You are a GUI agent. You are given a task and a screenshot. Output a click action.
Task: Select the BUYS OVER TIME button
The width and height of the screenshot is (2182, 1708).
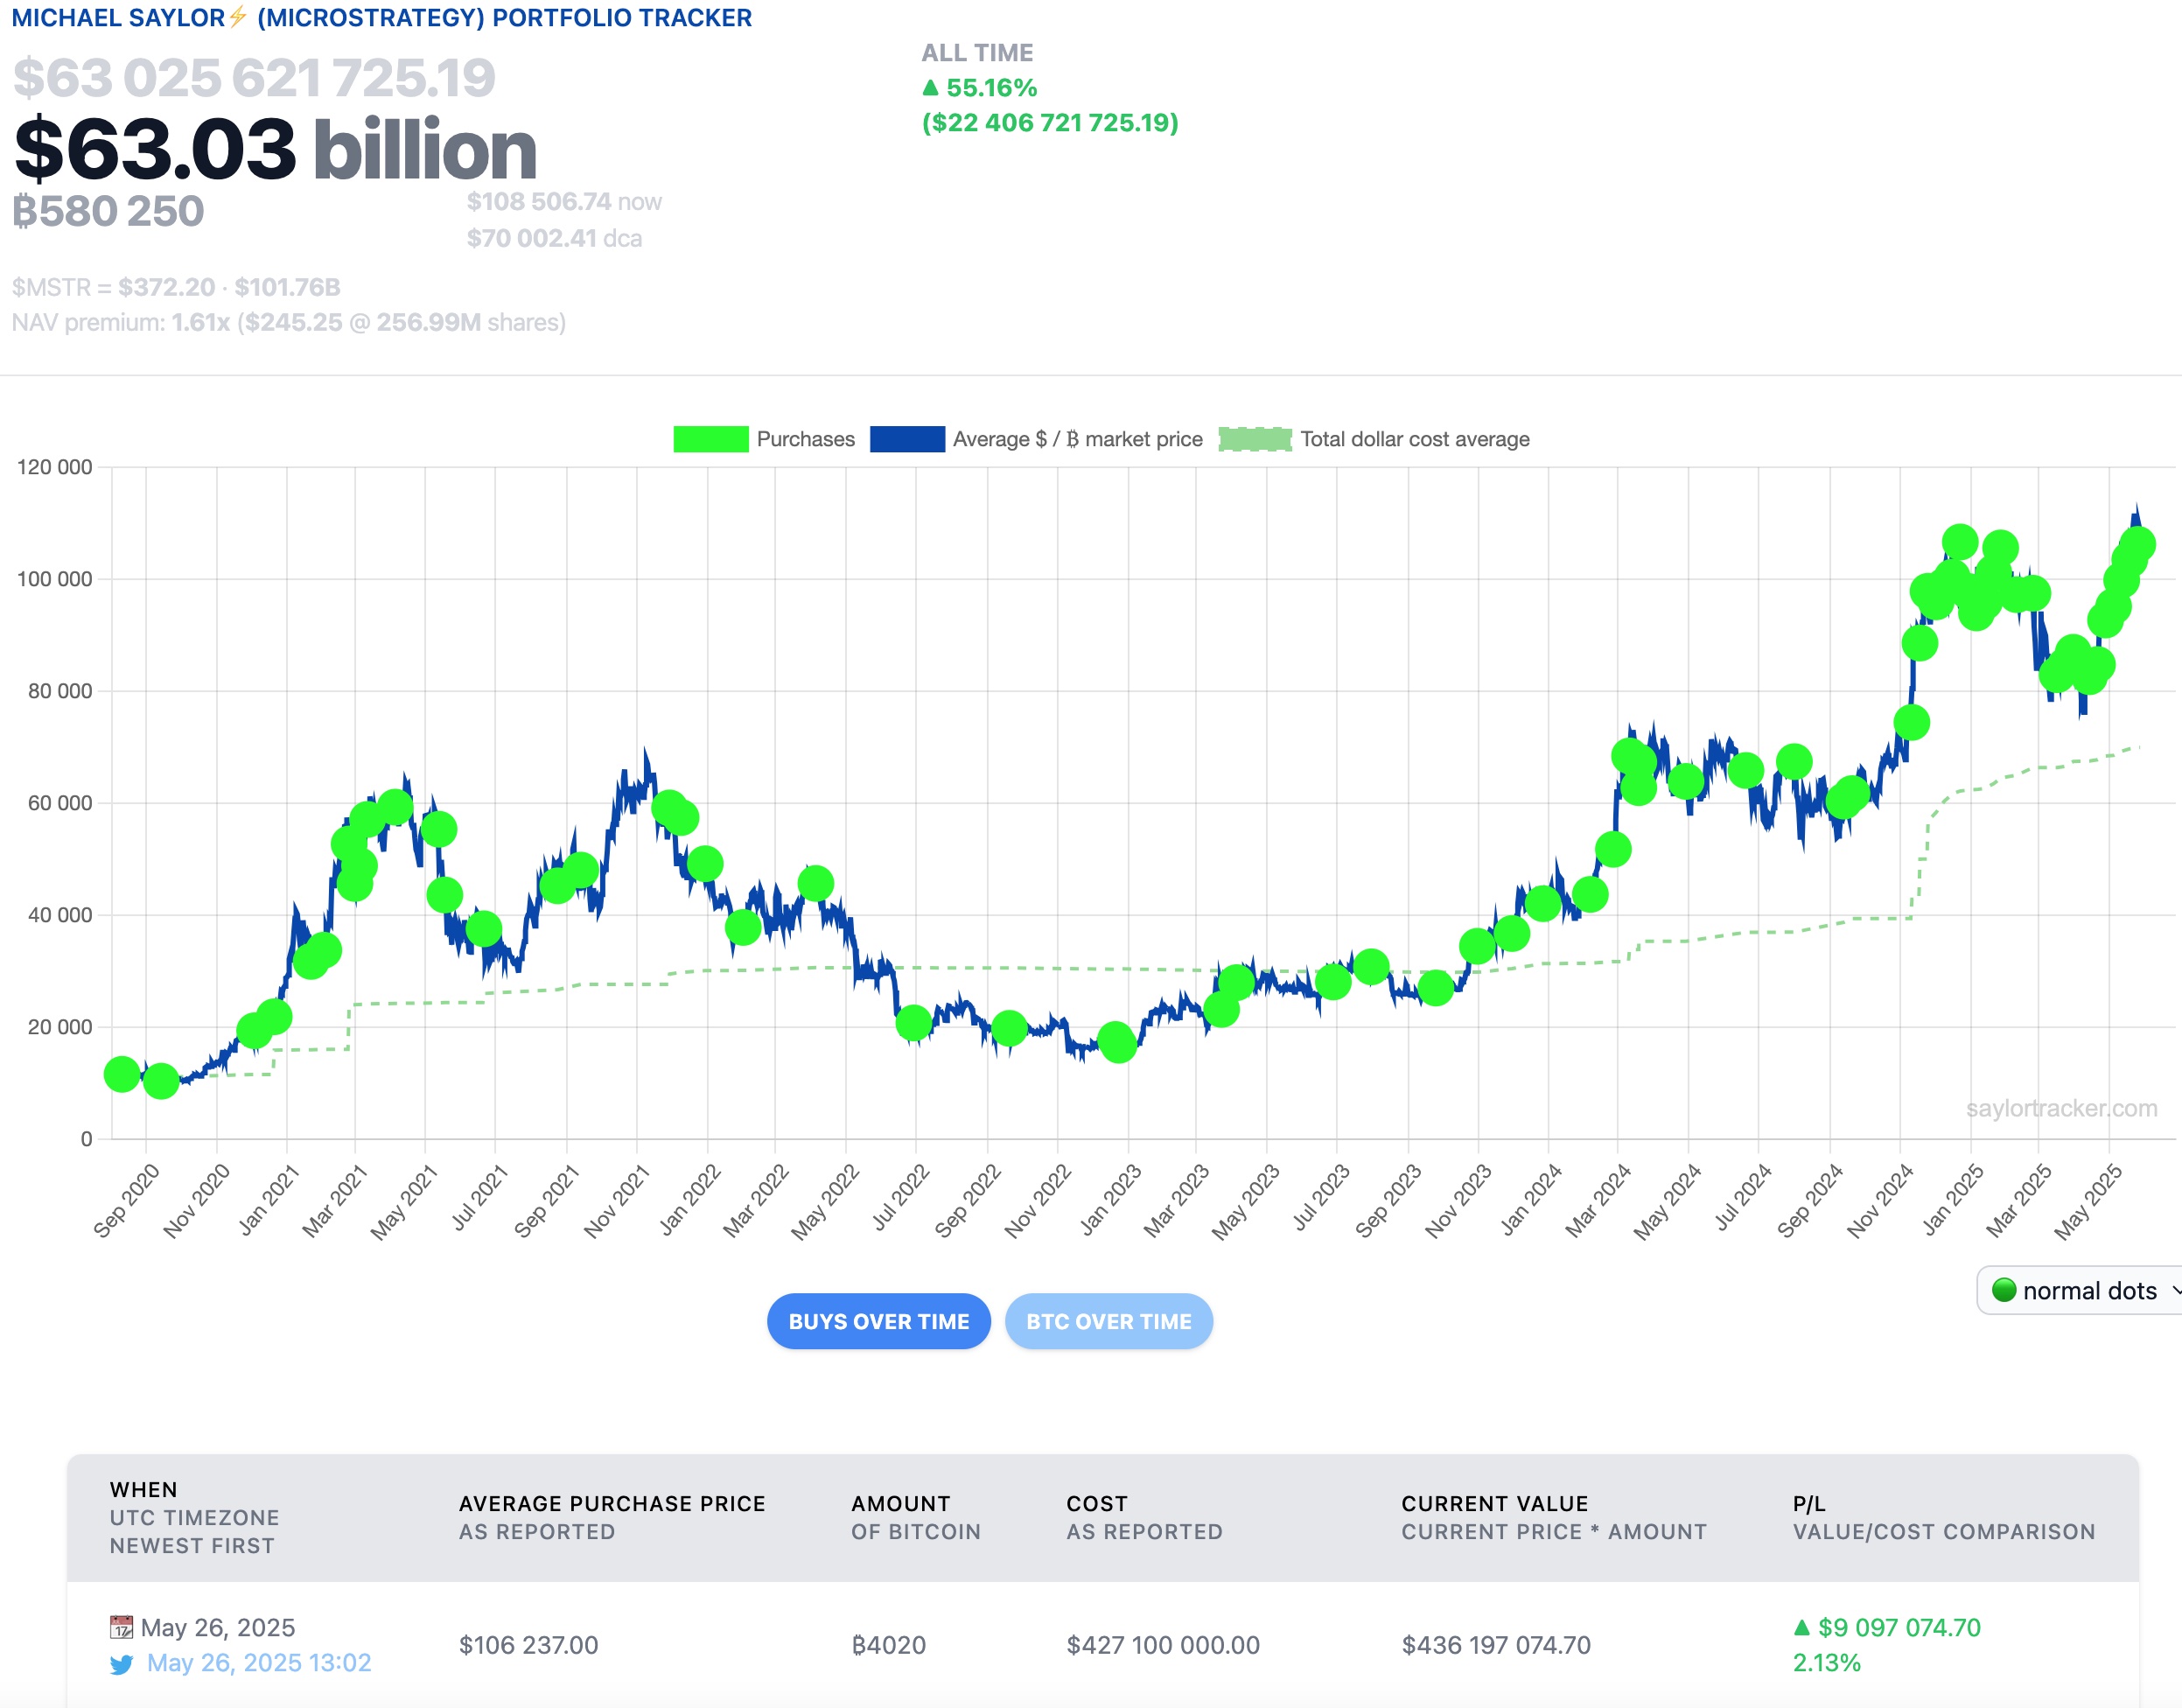point(878,1321)
